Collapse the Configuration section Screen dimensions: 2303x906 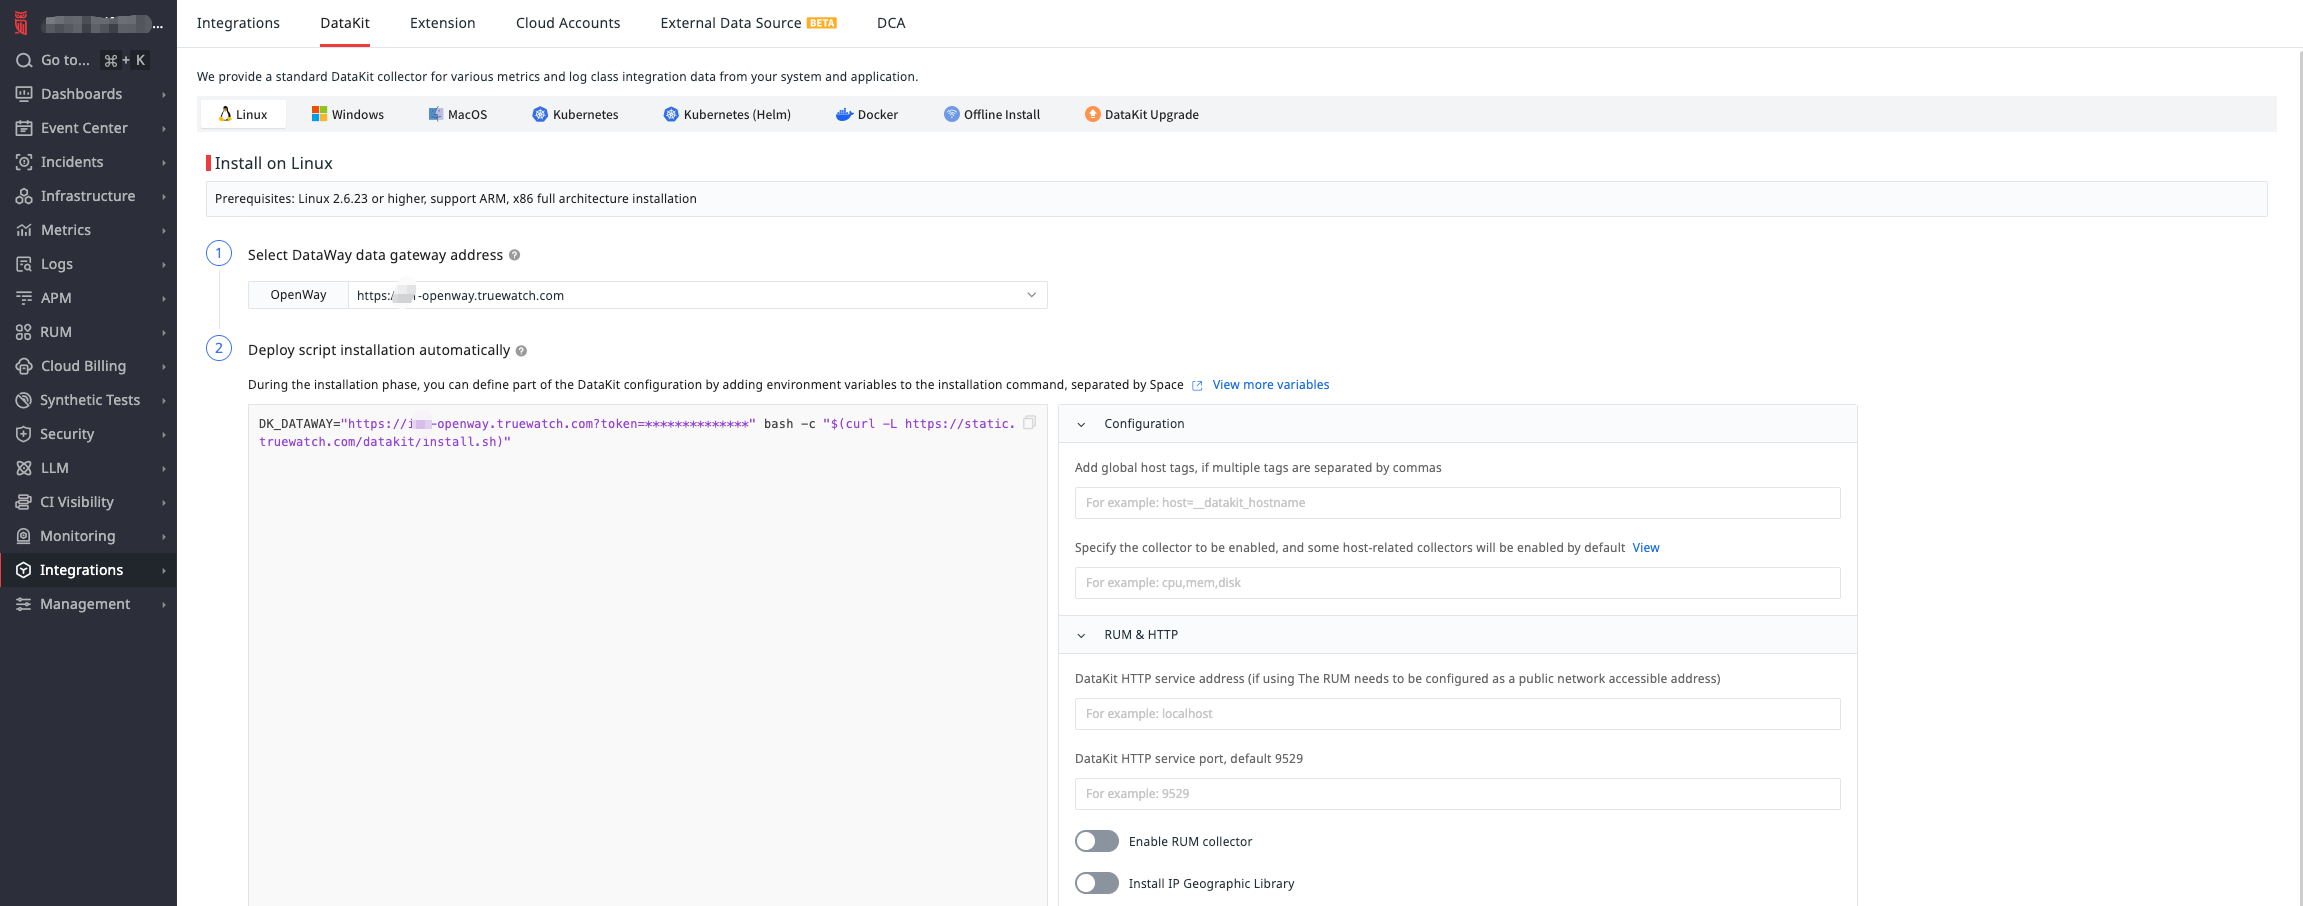[1081, 424]
